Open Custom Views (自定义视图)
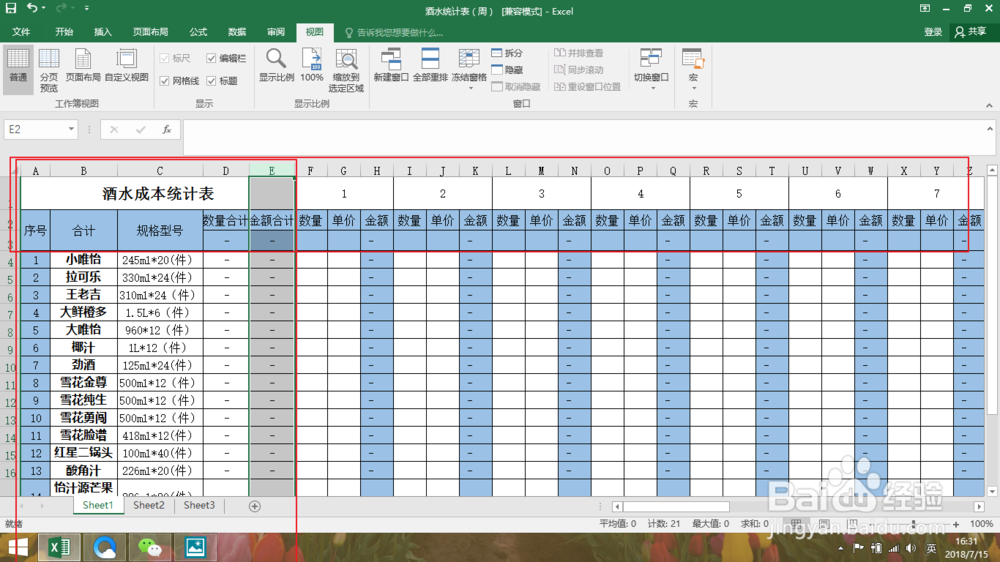This screenshot has height=562, width=1000. point(126,66)
